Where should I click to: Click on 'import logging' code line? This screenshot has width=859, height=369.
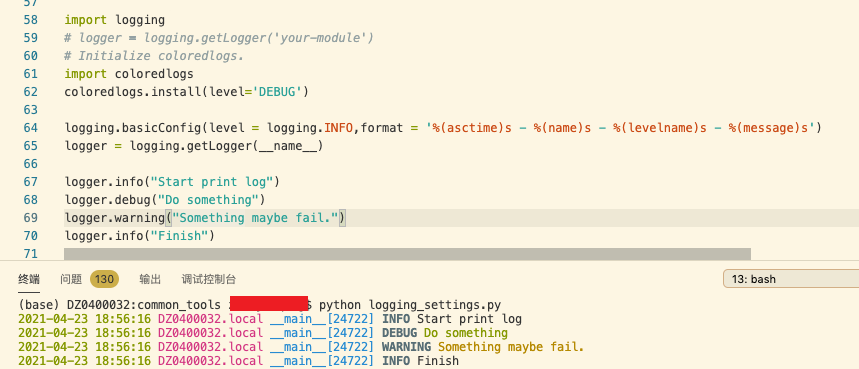(x=114, y=20)
